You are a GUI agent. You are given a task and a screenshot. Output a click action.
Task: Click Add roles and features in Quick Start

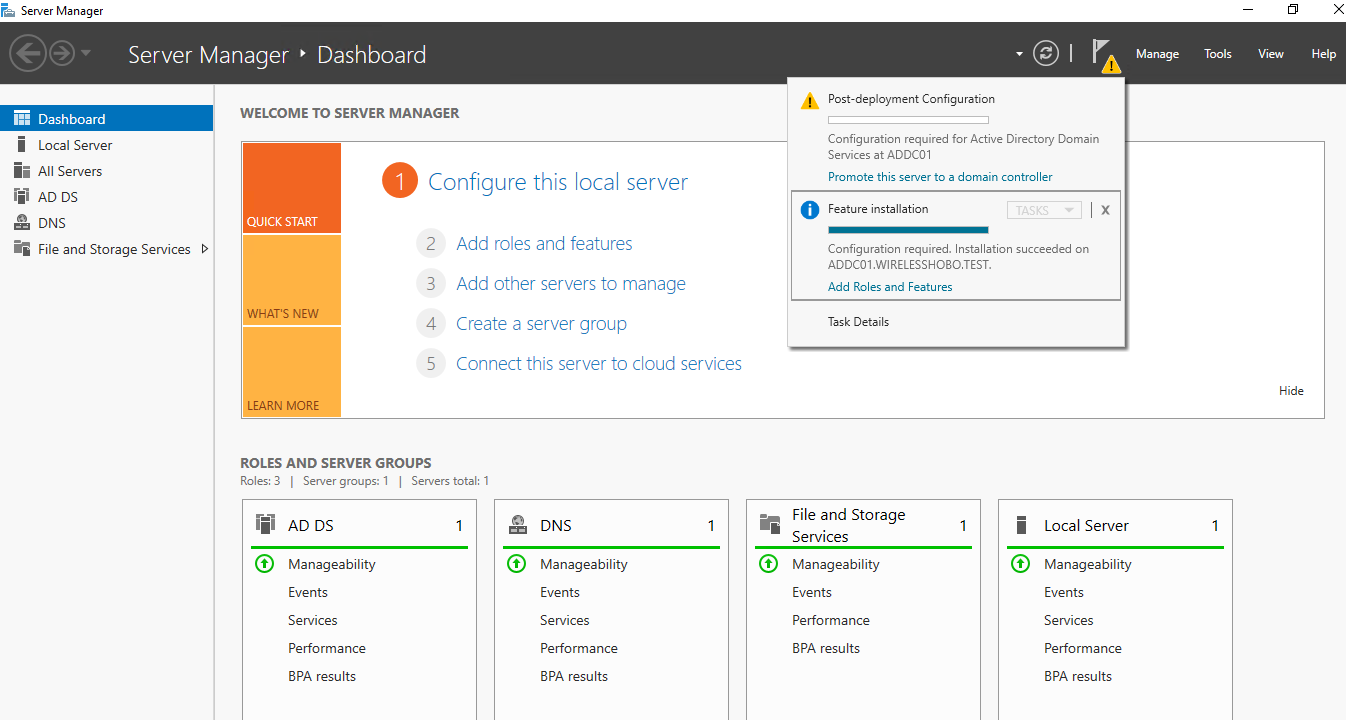point(544,243)
